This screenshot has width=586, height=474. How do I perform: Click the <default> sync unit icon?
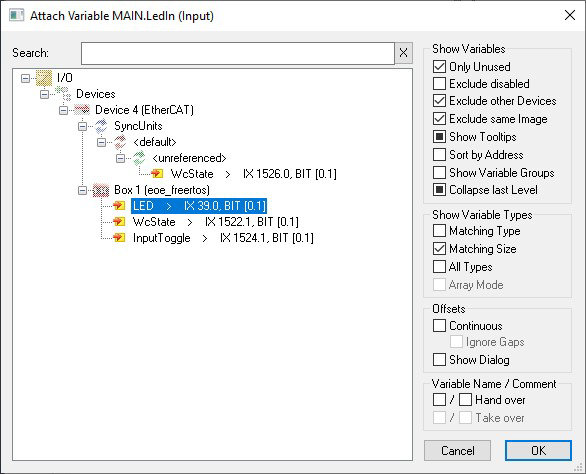coord(120,142)
